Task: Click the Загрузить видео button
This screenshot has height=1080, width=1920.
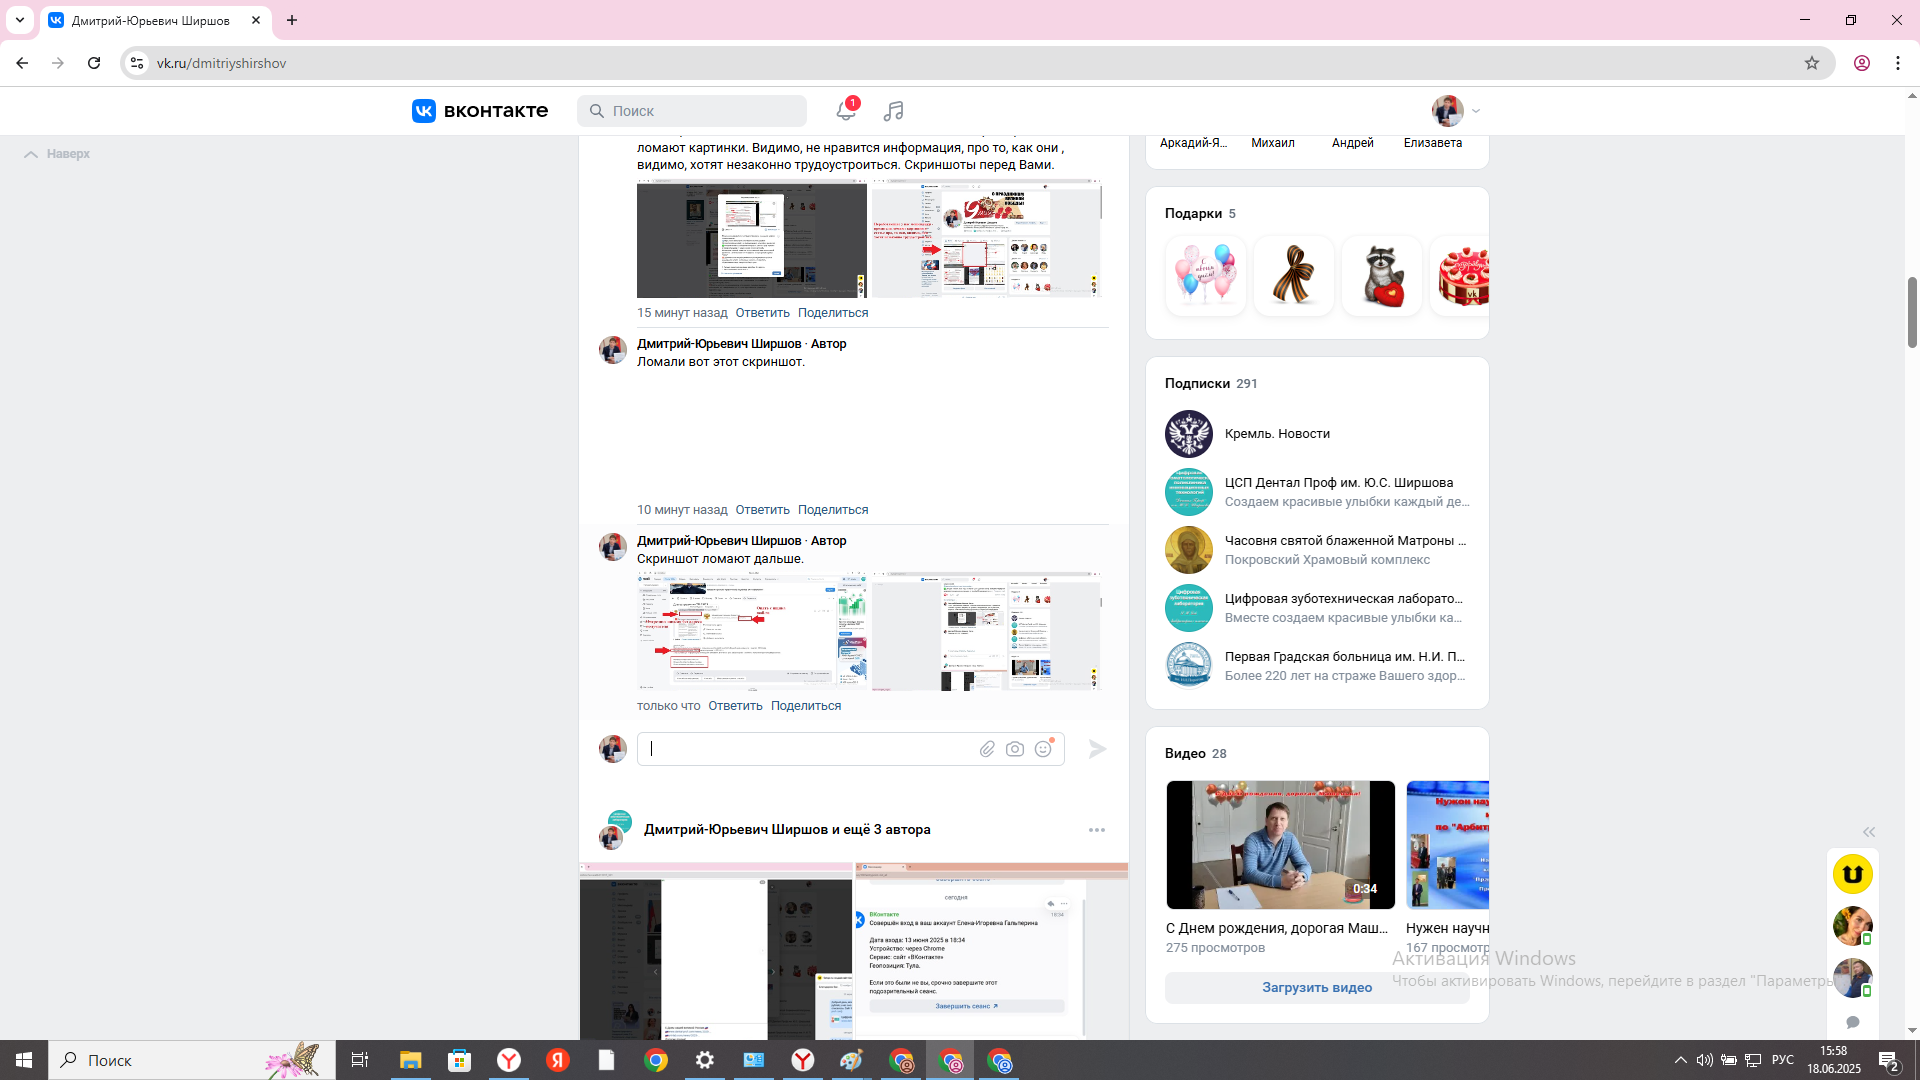Action: pyautogui.click(x=1317, y=988)
